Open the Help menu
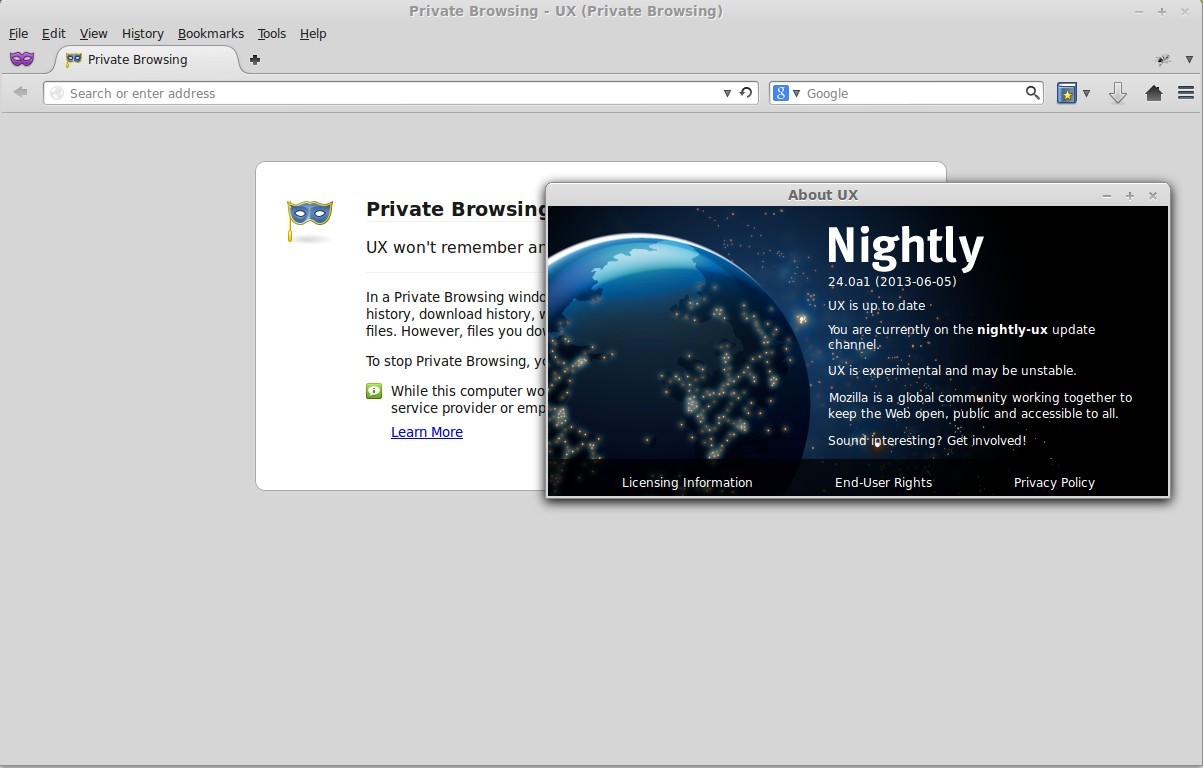 313,33
